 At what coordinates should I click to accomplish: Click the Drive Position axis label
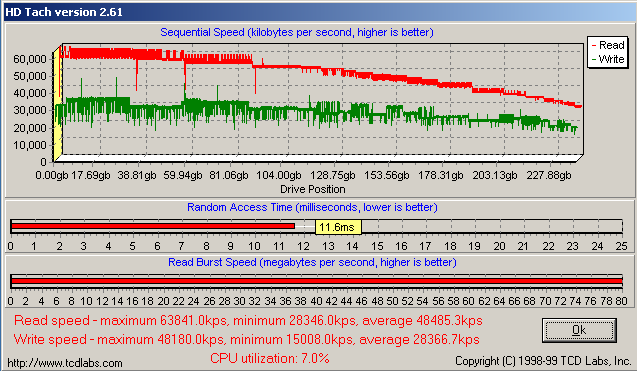coord(312,189)
